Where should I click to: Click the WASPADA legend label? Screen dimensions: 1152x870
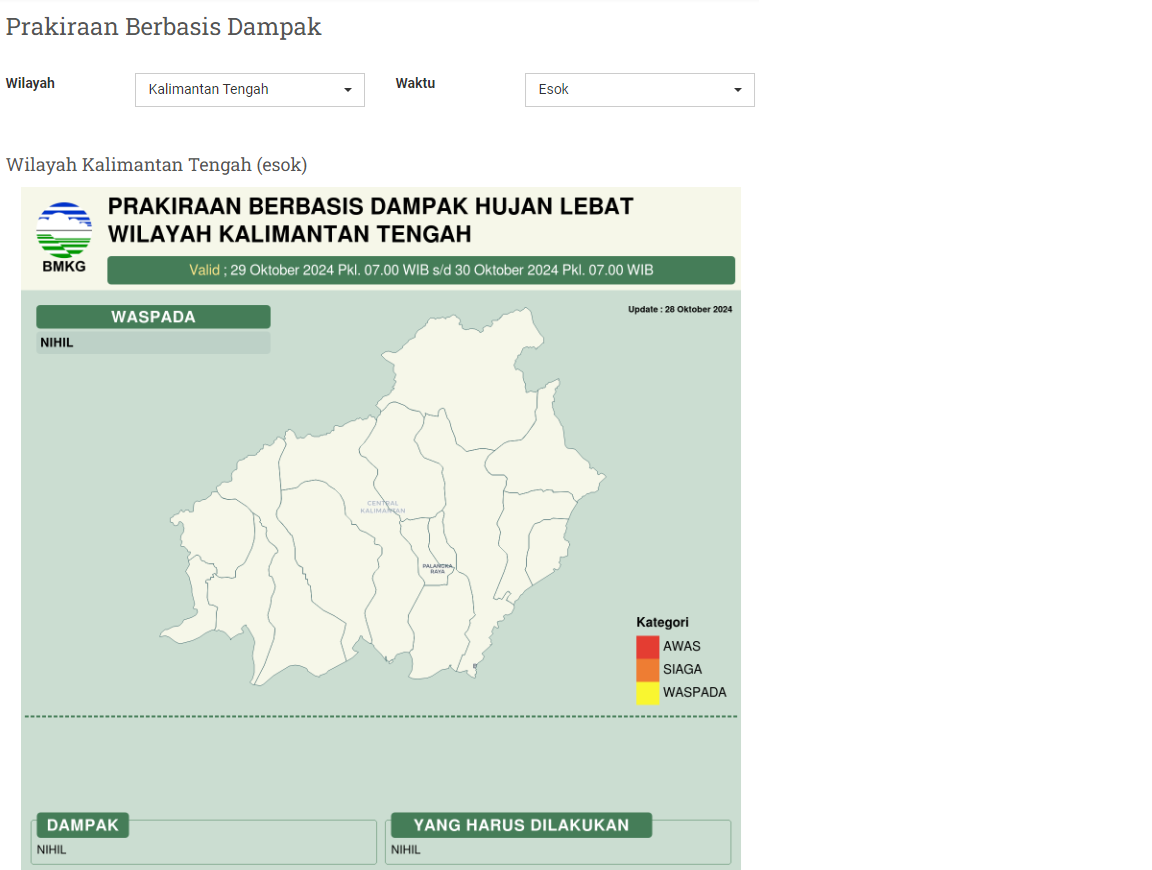click(694, 692)
